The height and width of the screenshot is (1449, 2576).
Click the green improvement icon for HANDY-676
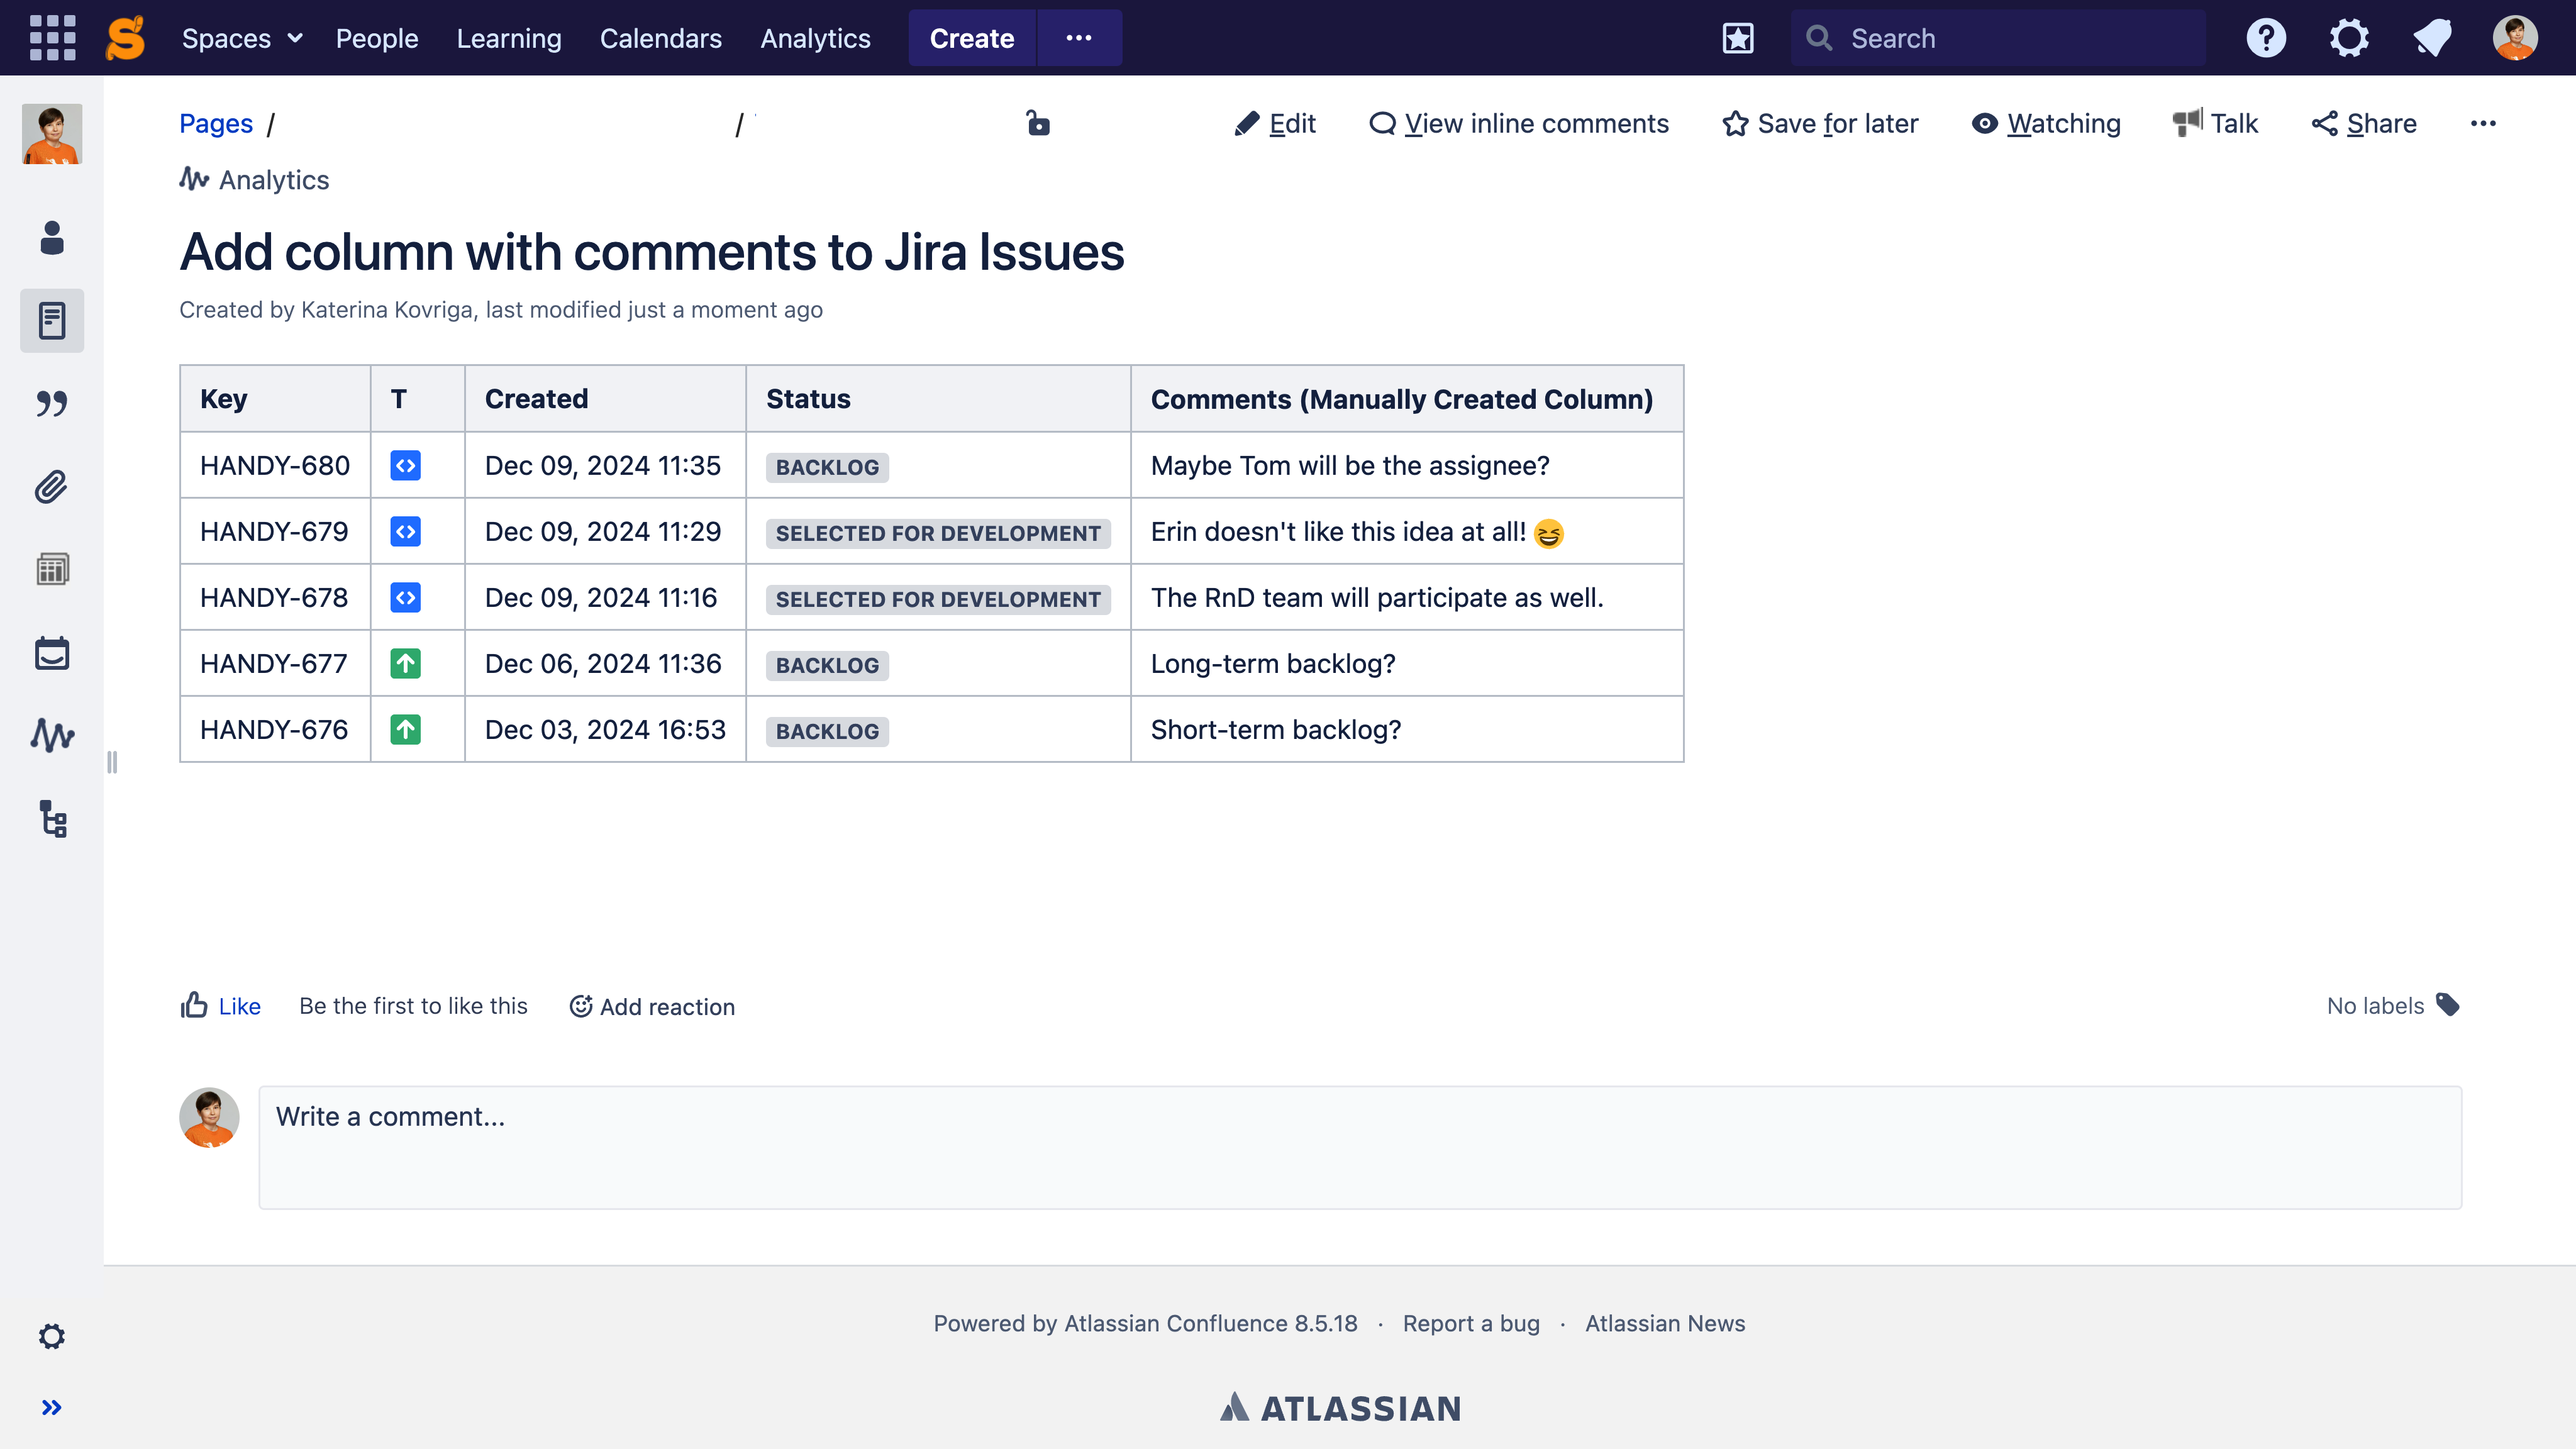405,729
